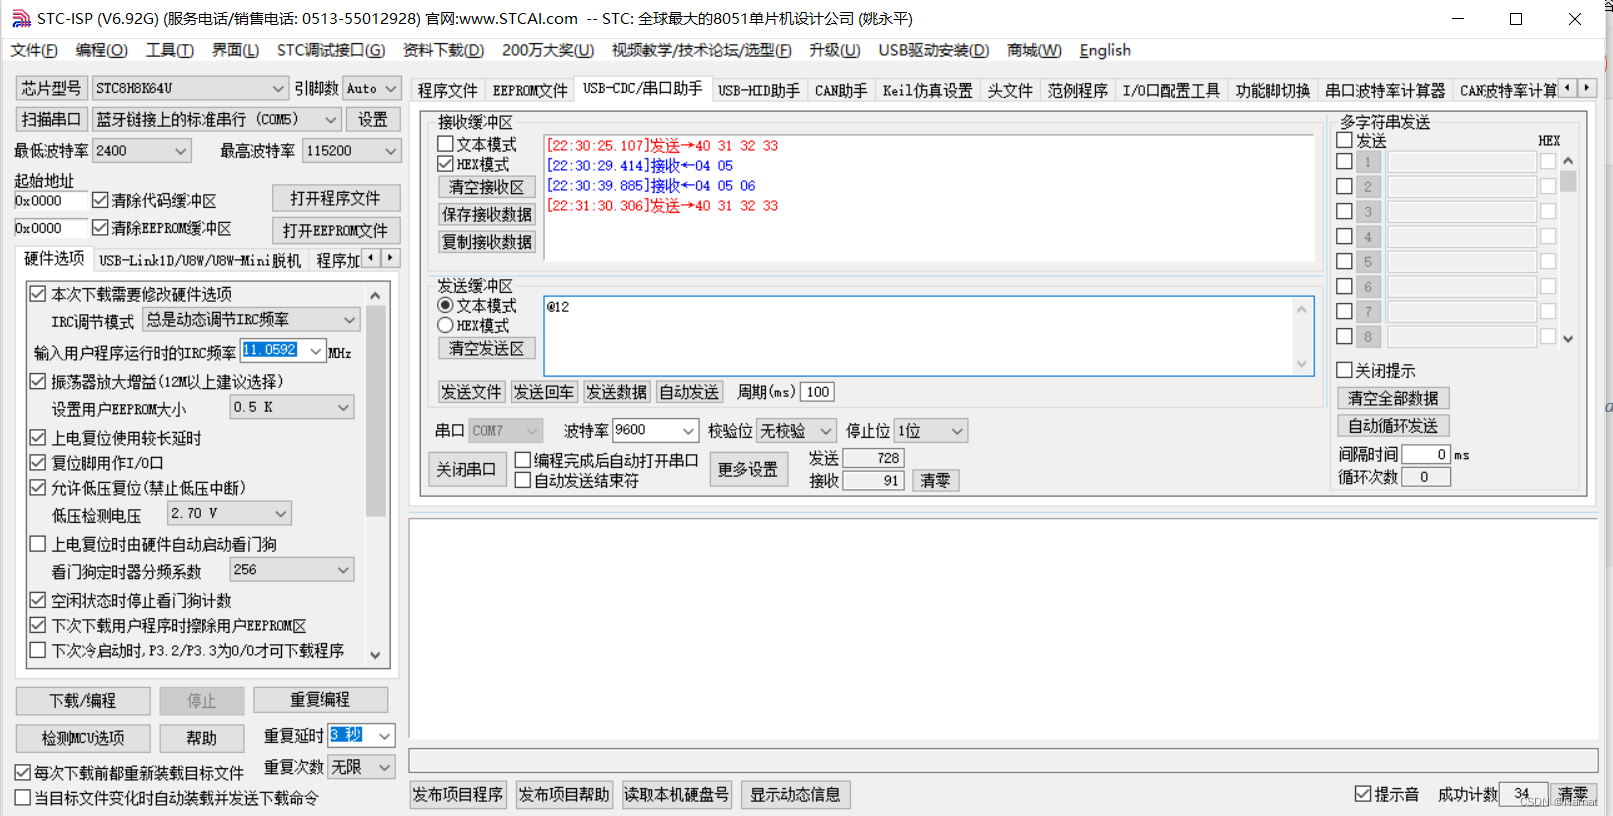Enable 关闭提示 checkbox
1613x816 pixels.
click(x=1345, y=370)
